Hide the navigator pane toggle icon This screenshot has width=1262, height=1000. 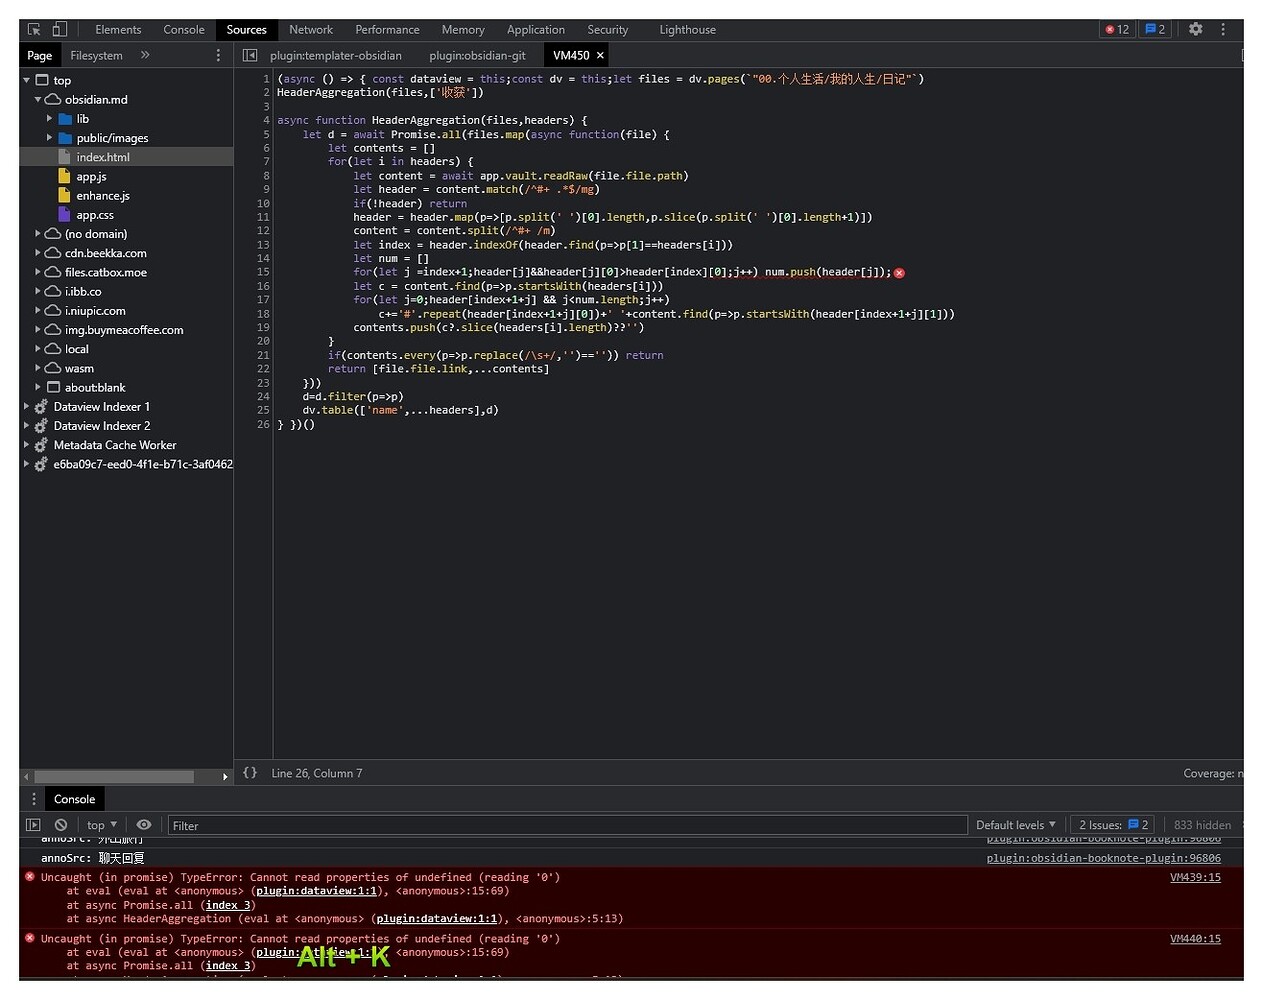[250, 56]
